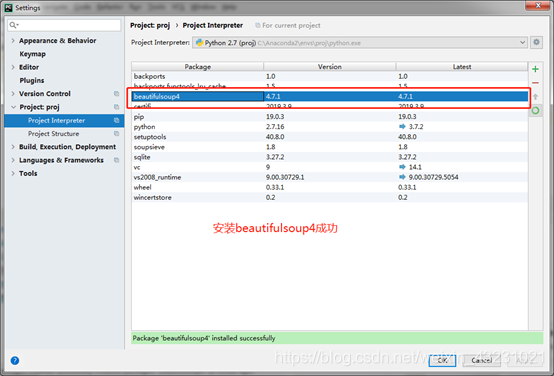Select the python package row
The width and height of the screenshot is (554, 376).
point(330,127)
